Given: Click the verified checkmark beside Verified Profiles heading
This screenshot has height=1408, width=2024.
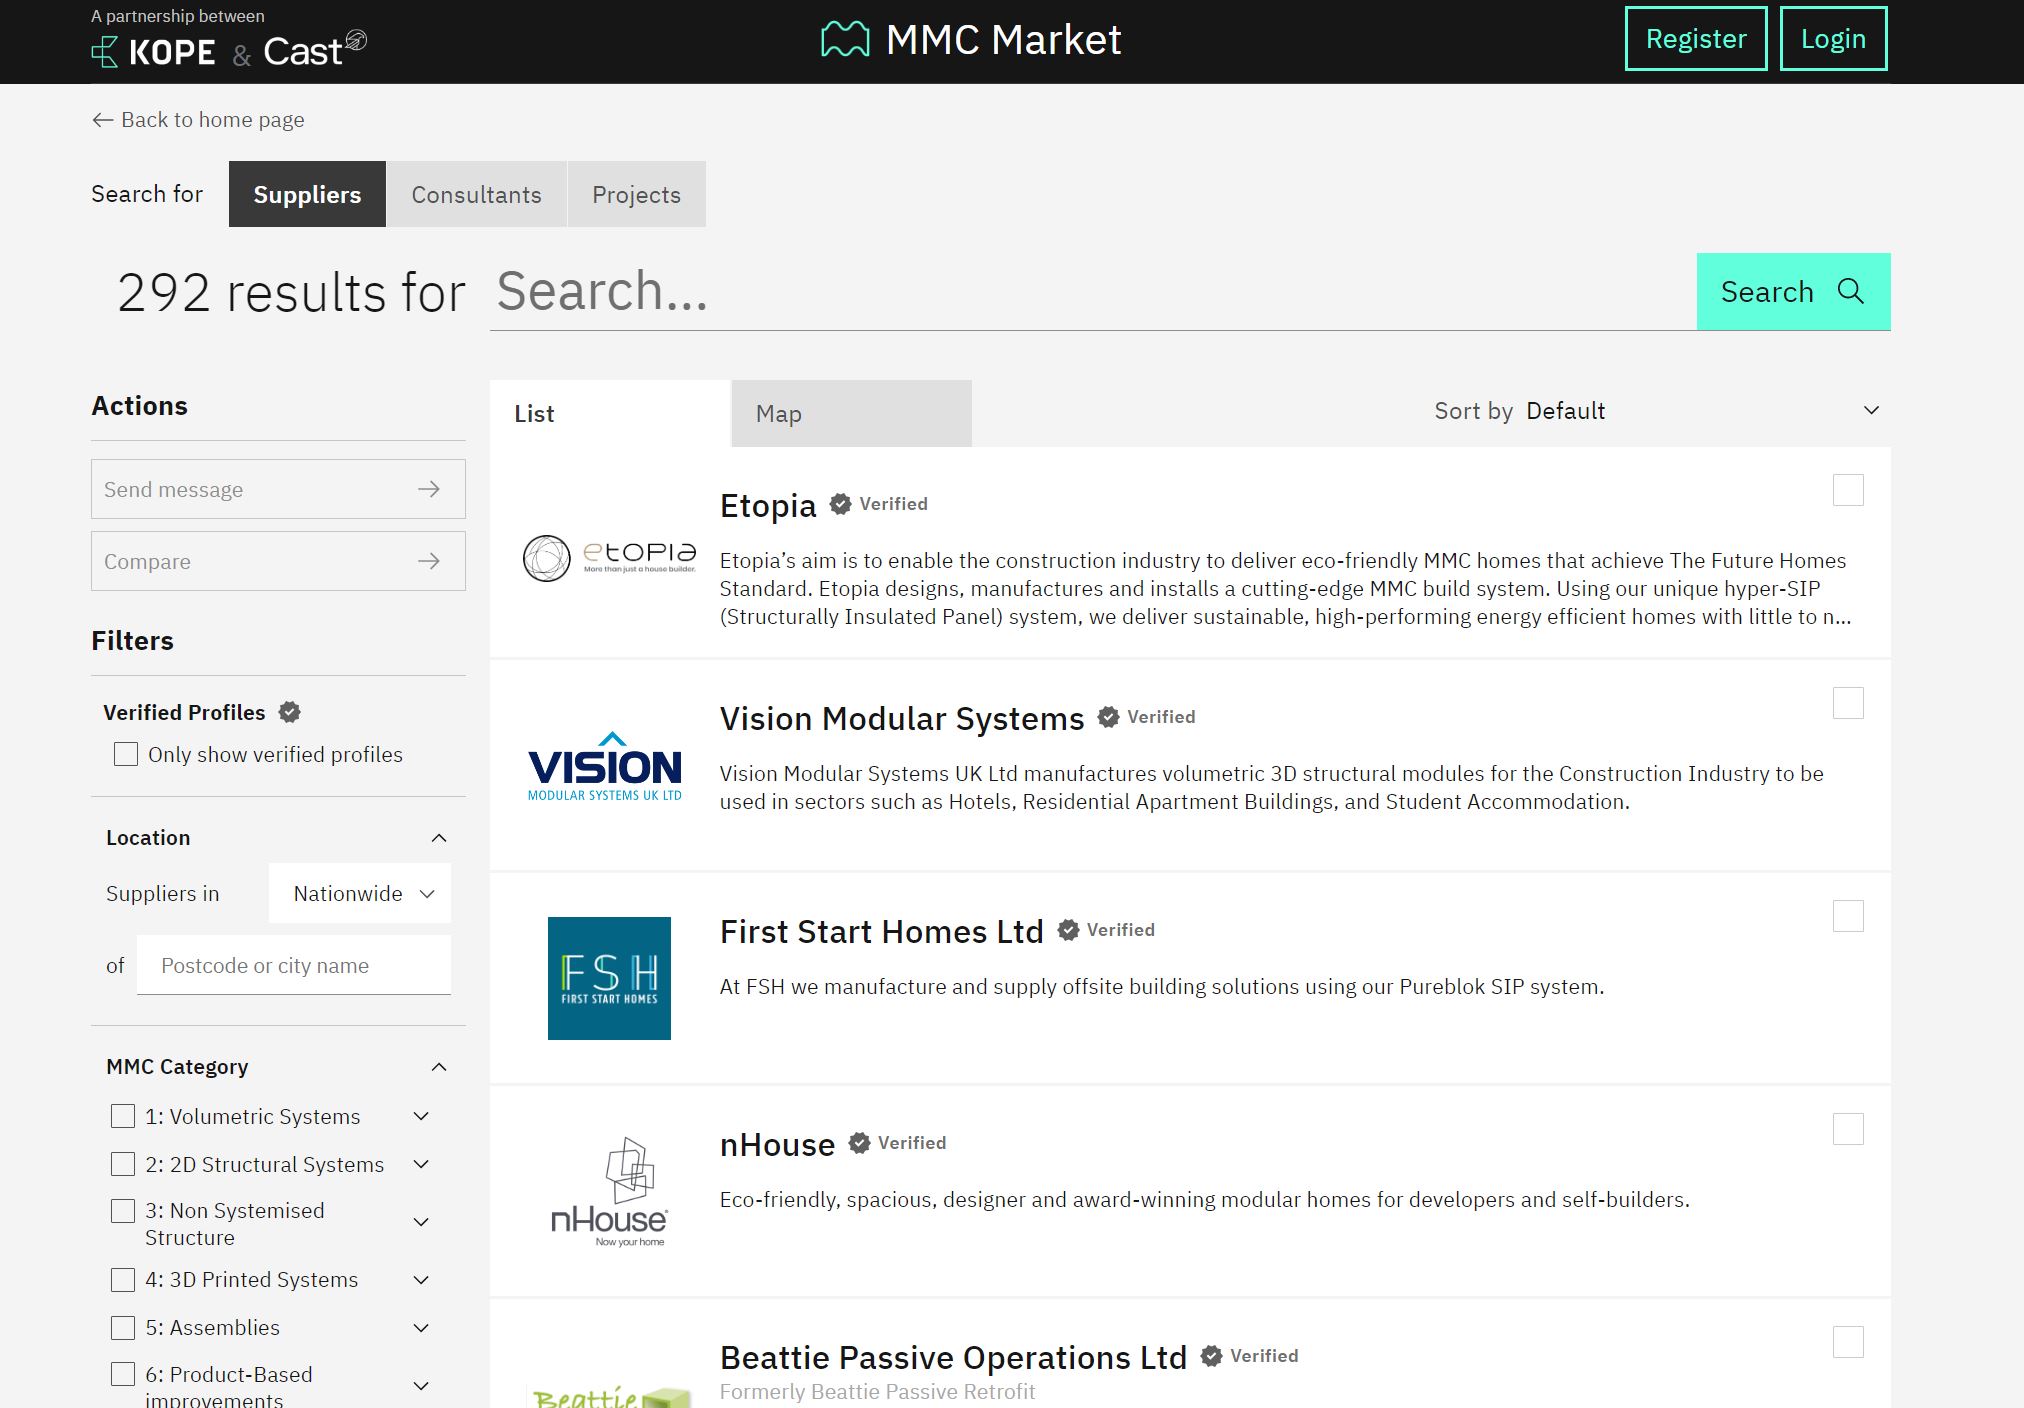Looking at the screenshot, I should pyautogui.click(x=289, y=712).
